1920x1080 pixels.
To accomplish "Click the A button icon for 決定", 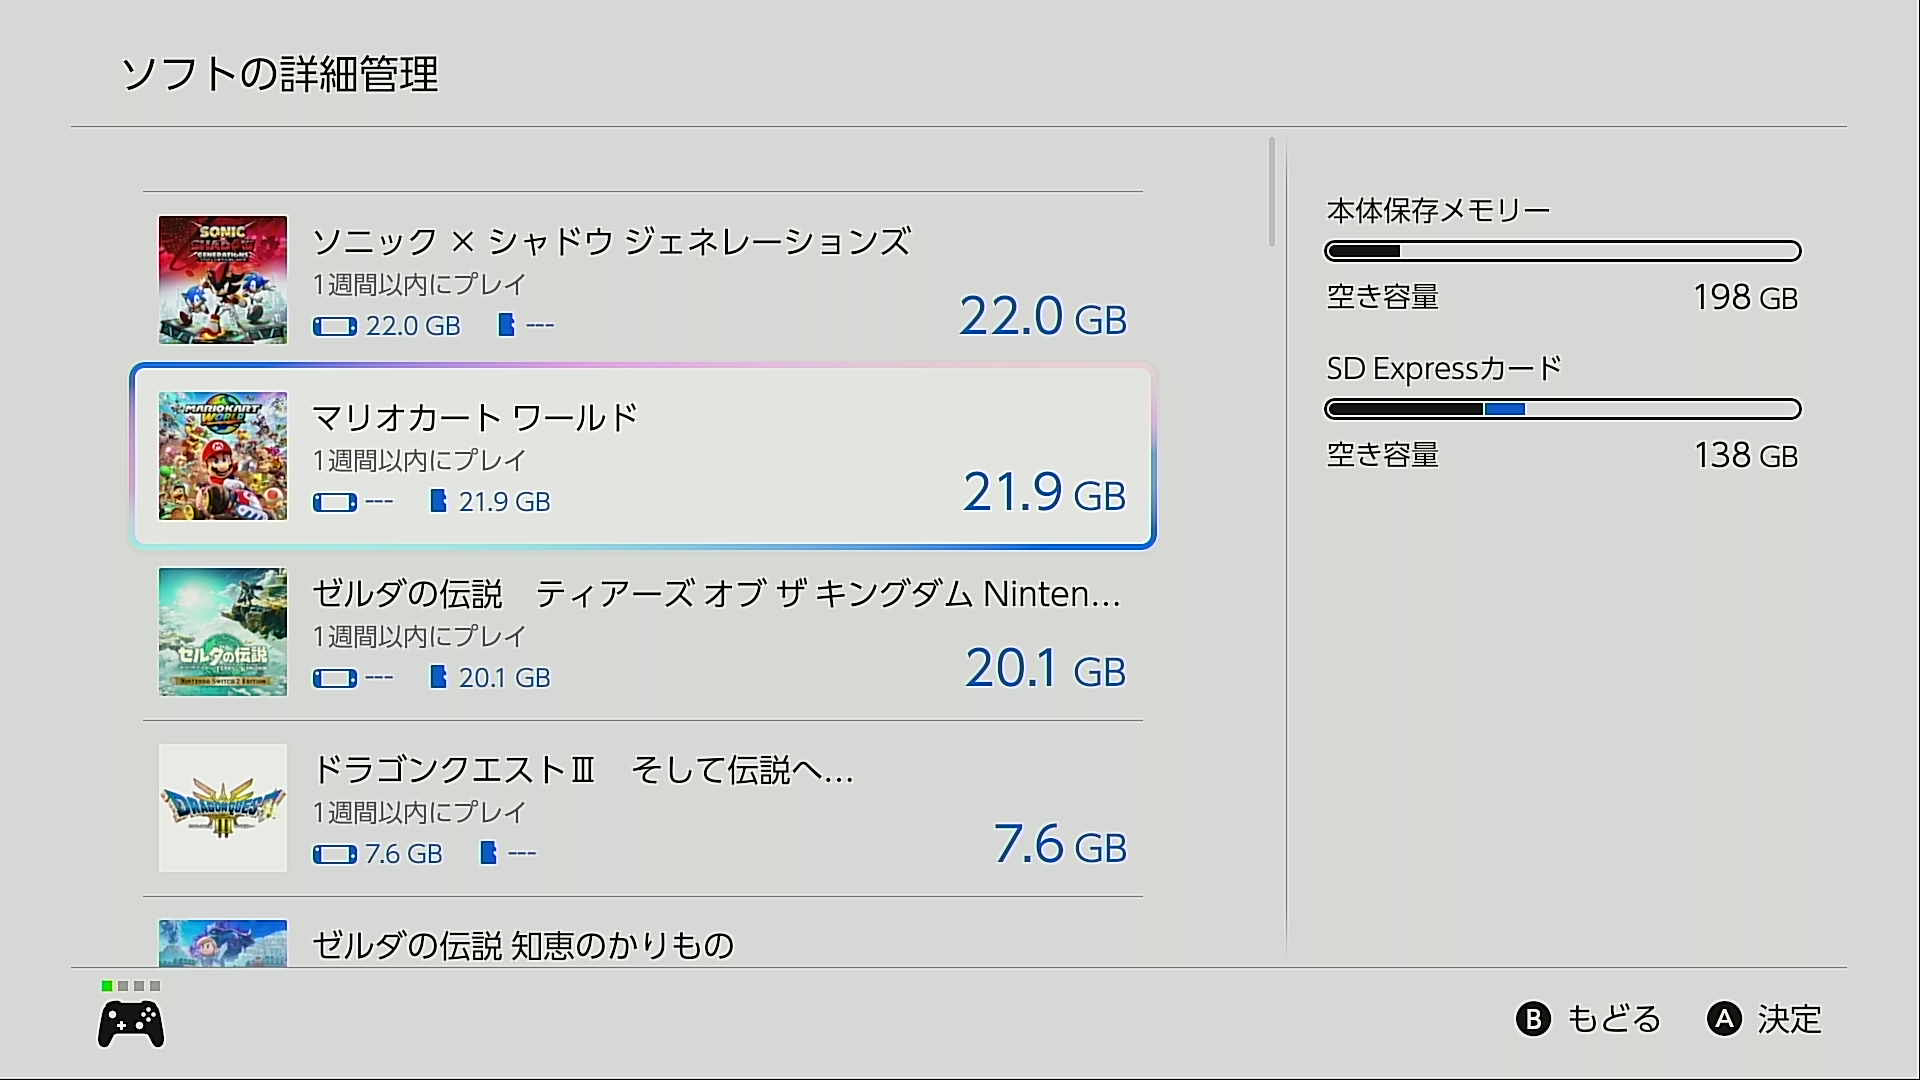I will point(1724,1019).
